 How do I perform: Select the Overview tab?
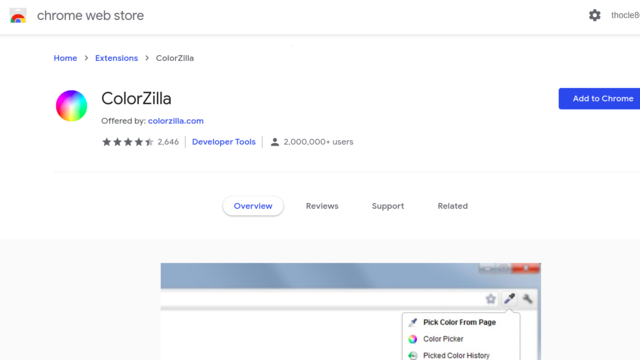[x=253, y=206]
